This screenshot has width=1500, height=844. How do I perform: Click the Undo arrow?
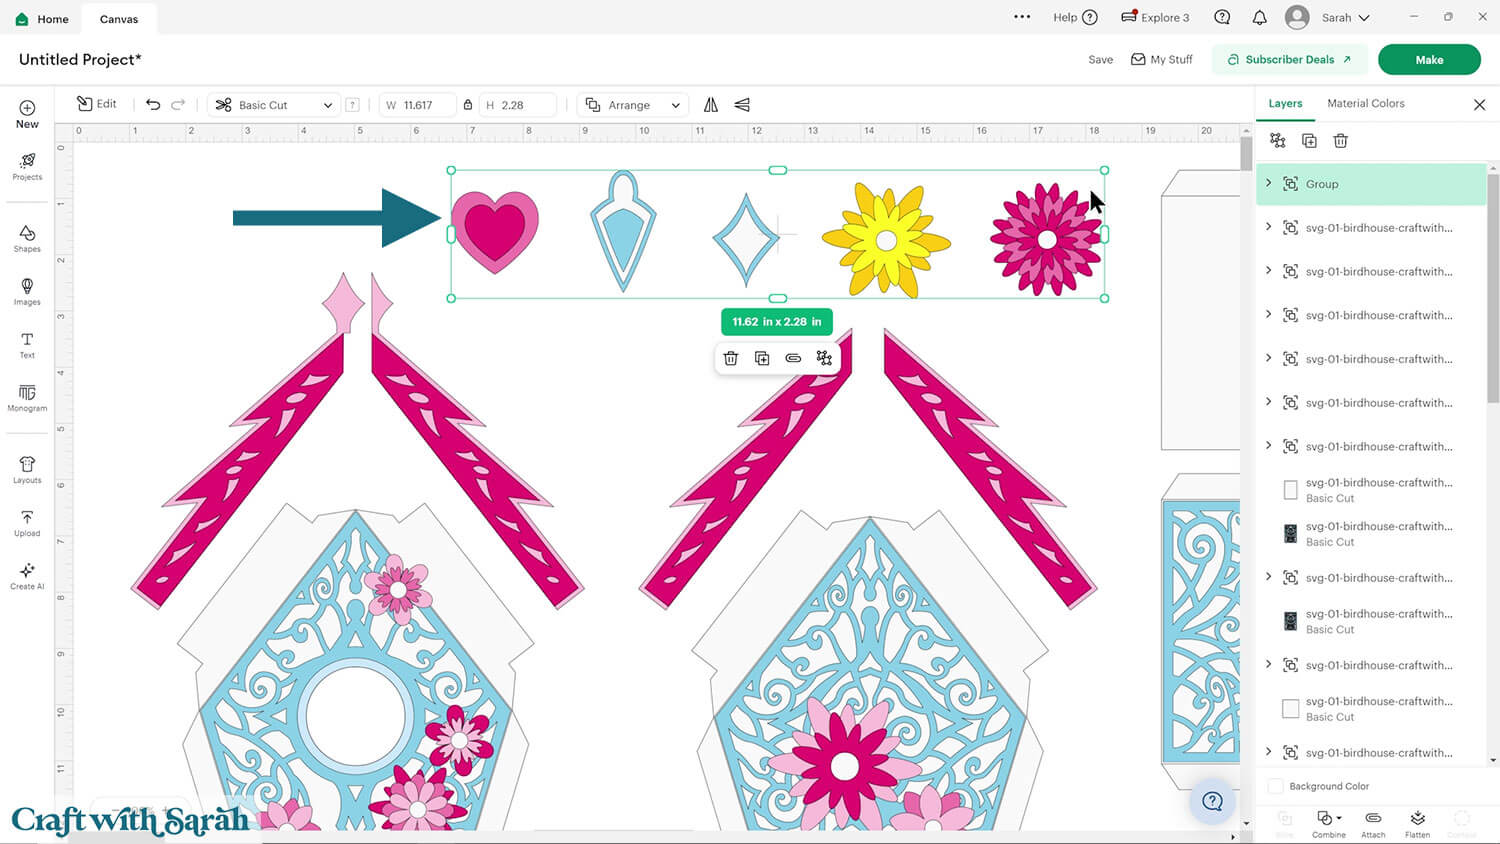point(153,105)
